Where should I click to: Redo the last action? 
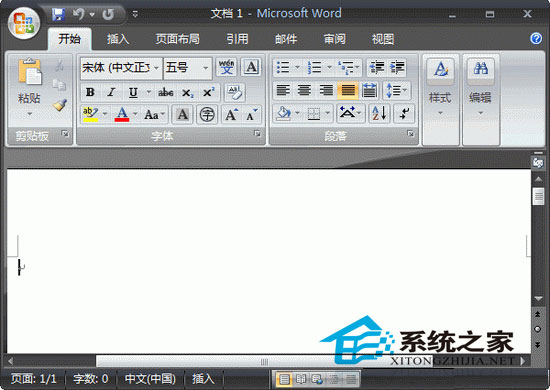tap(108, 14)
